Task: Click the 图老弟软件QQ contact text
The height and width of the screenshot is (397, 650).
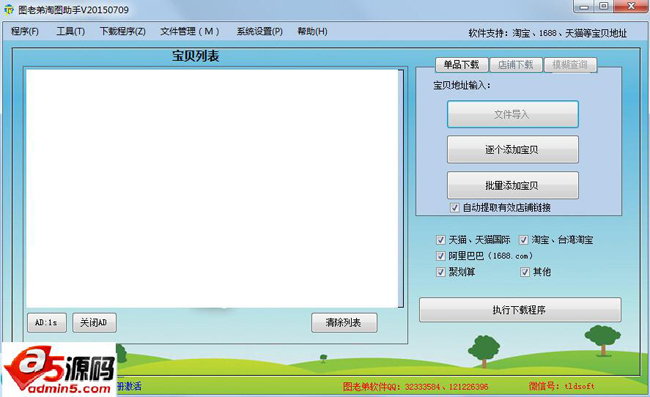Action: coord(415,387)
